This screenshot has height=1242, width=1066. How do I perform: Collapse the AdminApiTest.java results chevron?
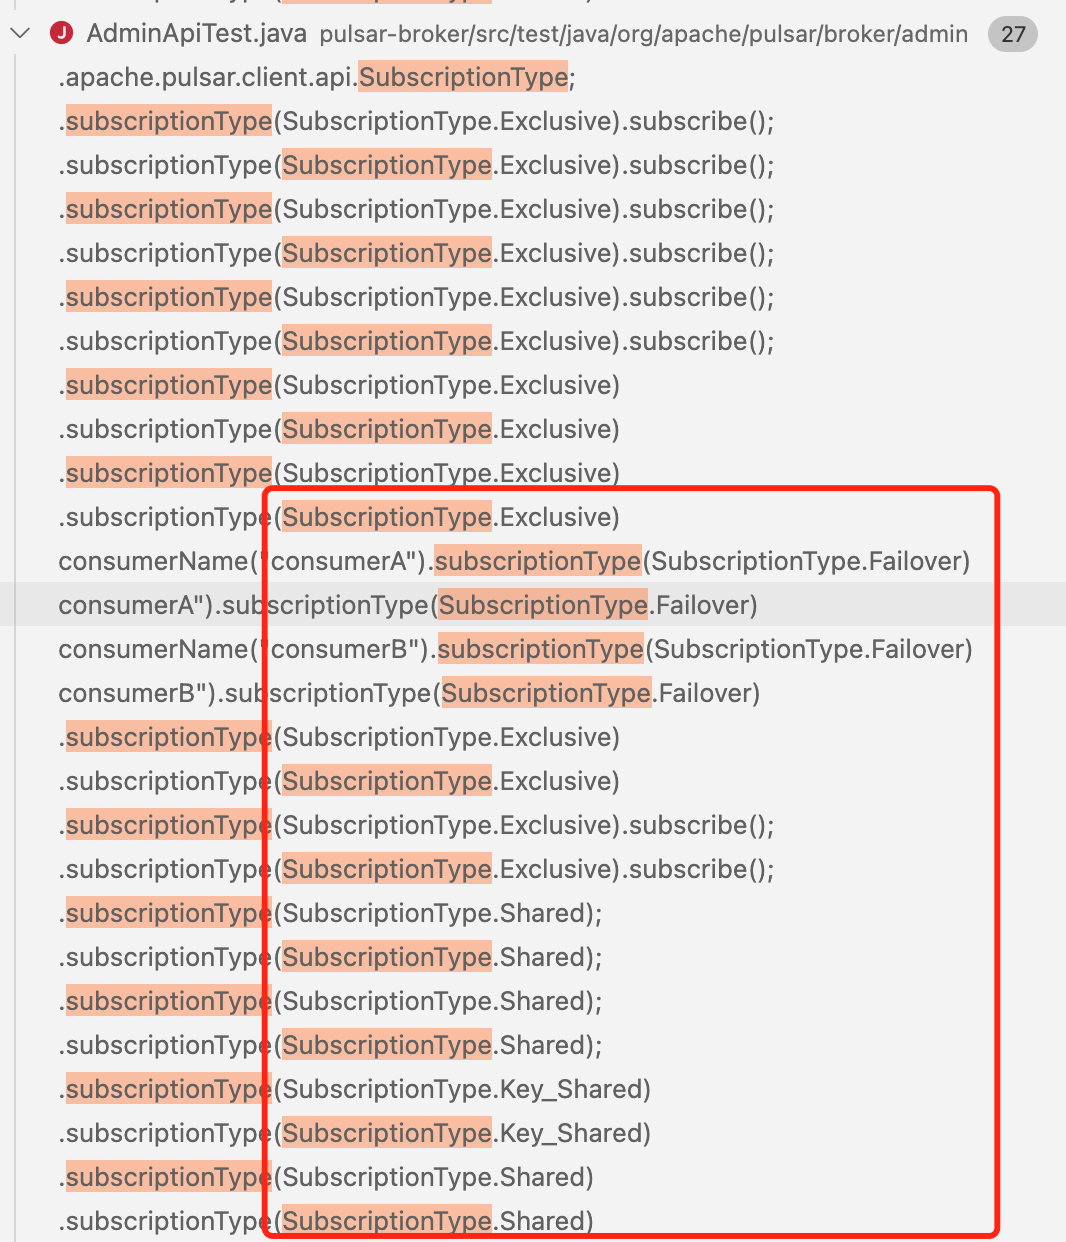(20, 34)
